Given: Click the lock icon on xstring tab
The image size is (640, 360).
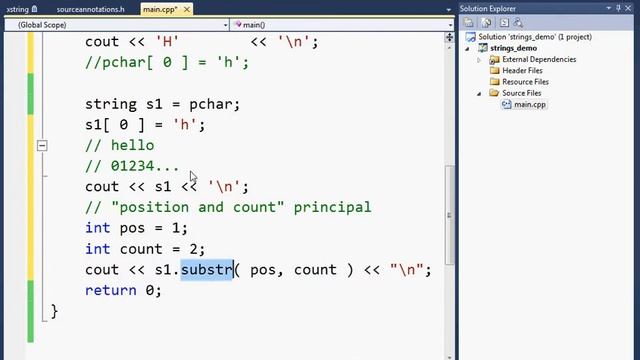Looking at the screenshot, I should pos(34,9).
